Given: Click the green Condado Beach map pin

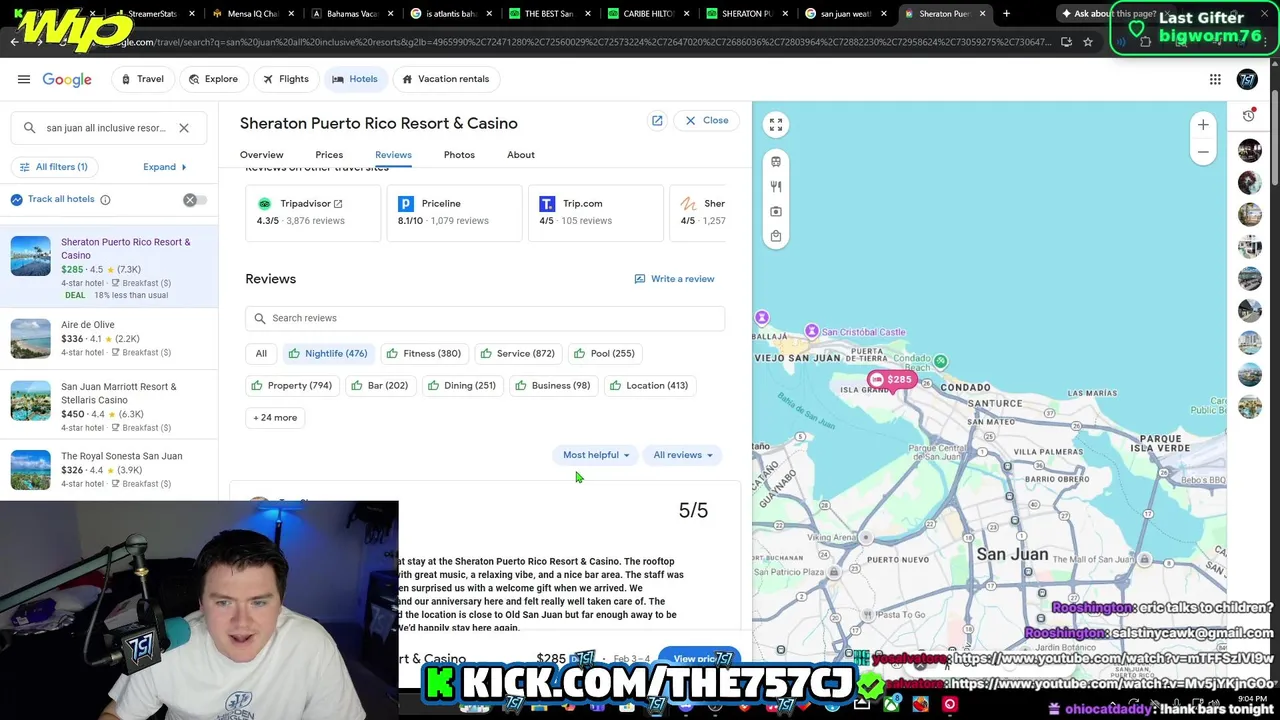Looking at the screenshot, I should [940, 361].
